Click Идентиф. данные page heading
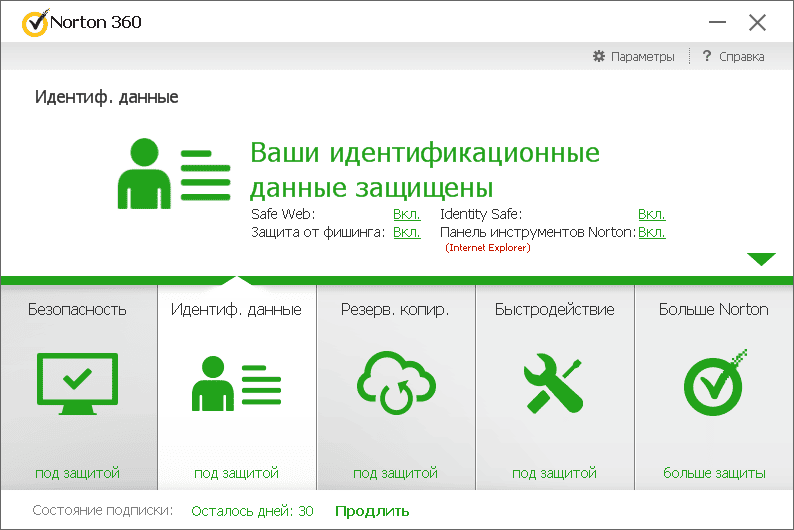The image size is (794, 530). coord(106,97)
